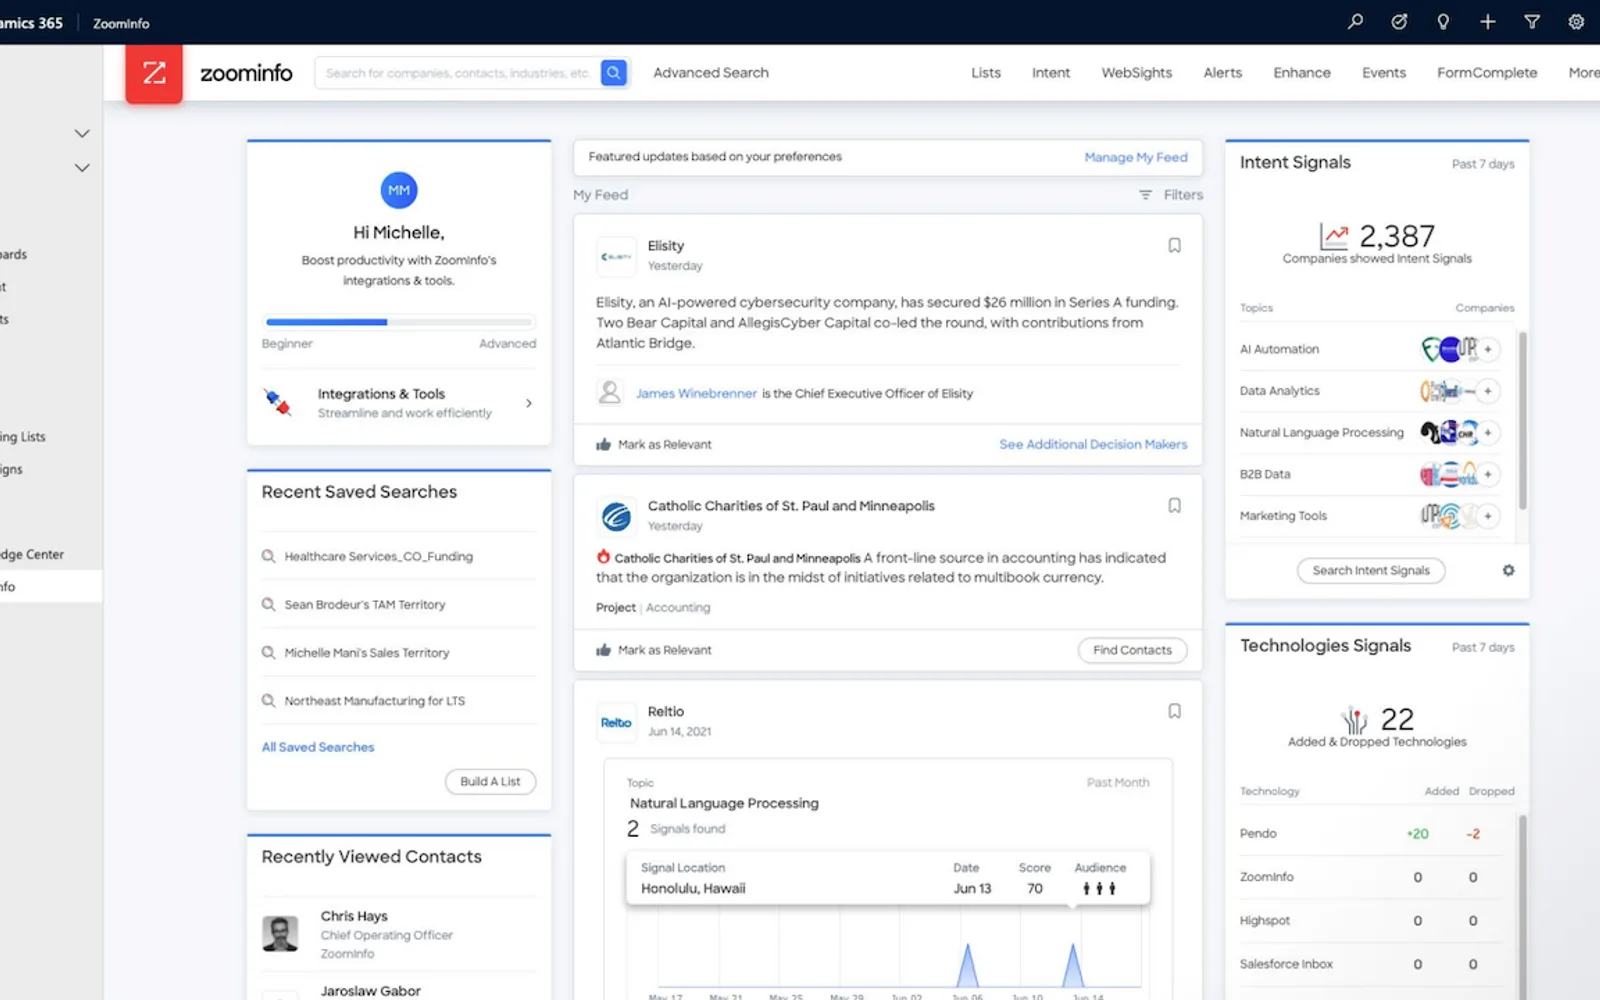Screen dimensions: 1600x1000
Task: Open the Healthcare Services_CO_Funding saved search
Action: (378, 556)
